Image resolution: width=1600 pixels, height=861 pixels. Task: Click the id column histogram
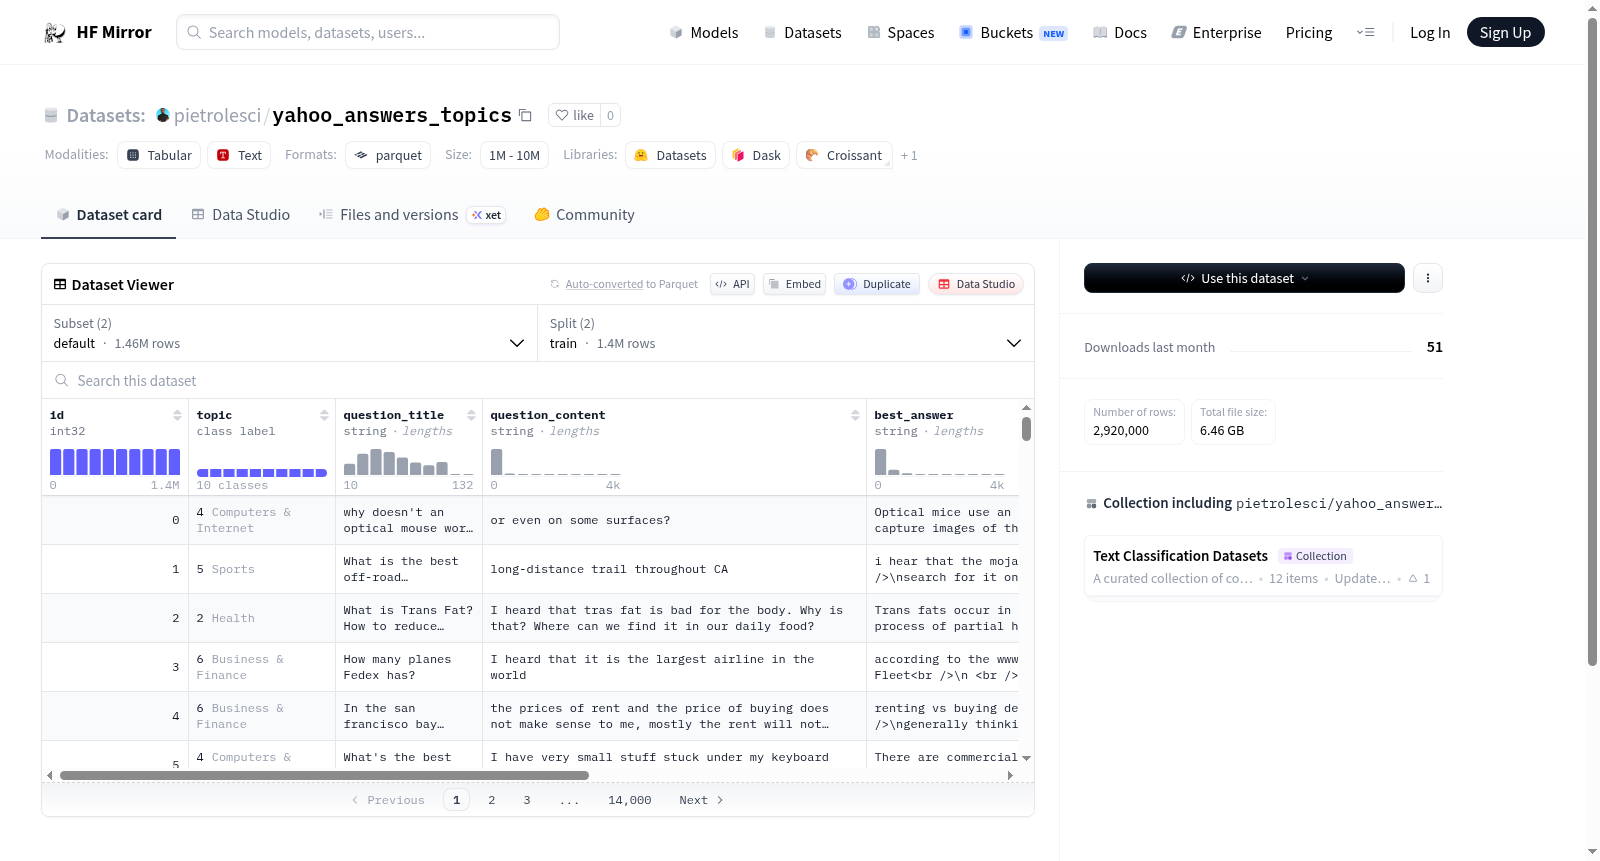(x=115, y=462)
